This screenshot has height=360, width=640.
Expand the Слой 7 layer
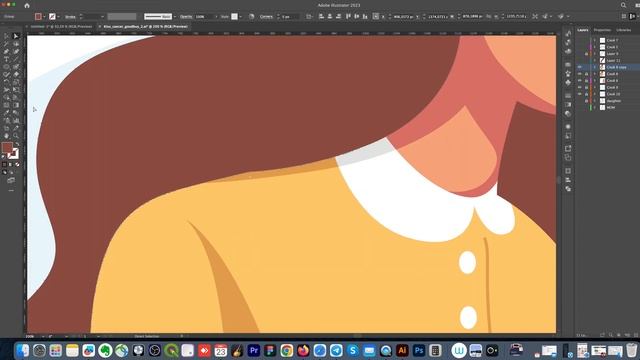(595, 40)
